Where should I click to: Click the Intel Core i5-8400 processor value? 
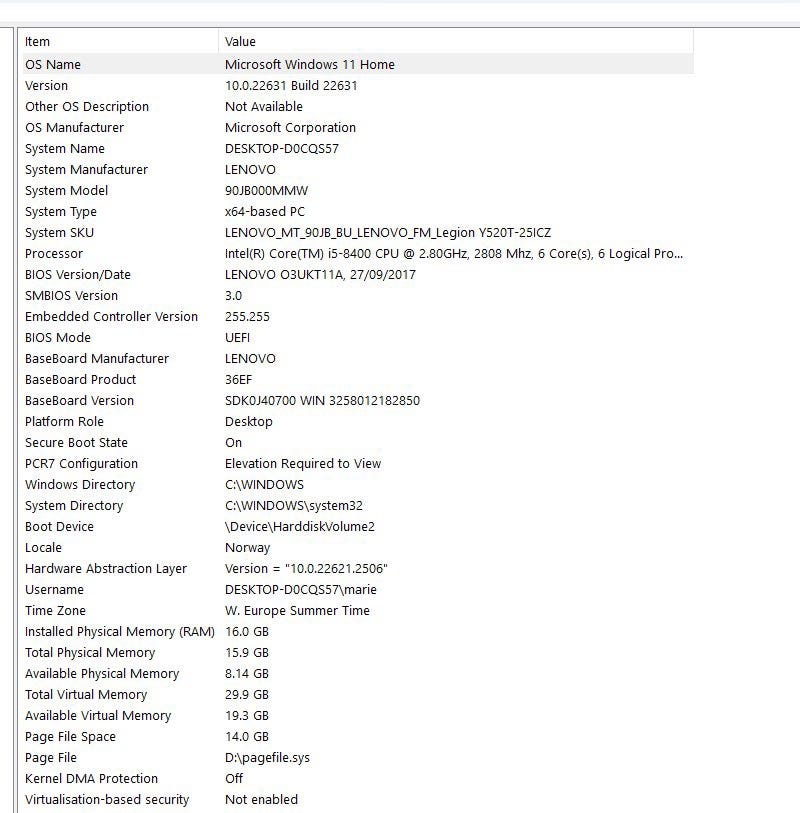coord(454,254)
